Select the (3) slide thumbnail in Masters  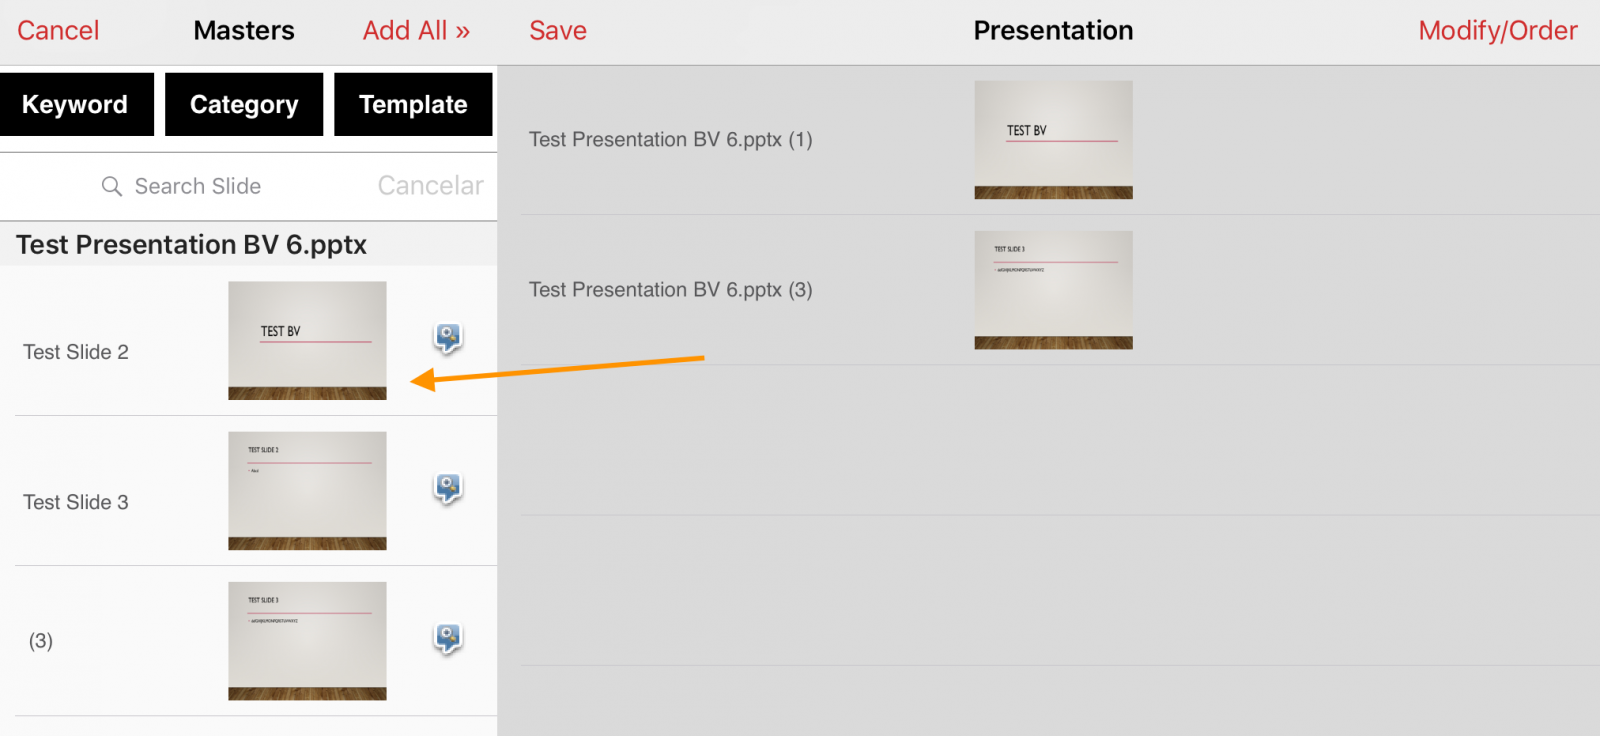tap(307, 640)
